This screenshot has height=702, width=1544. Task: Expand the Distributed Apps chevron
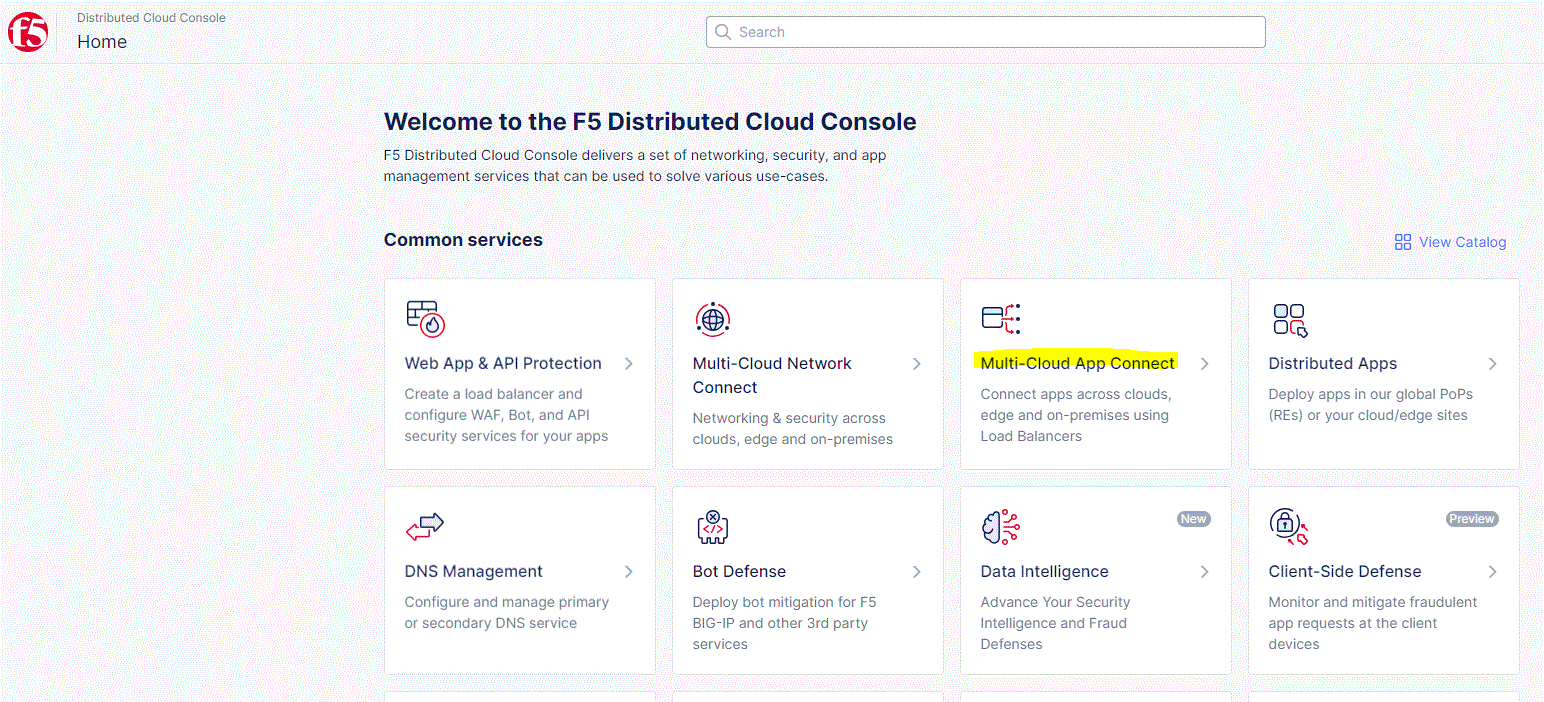coord(1493,364)
